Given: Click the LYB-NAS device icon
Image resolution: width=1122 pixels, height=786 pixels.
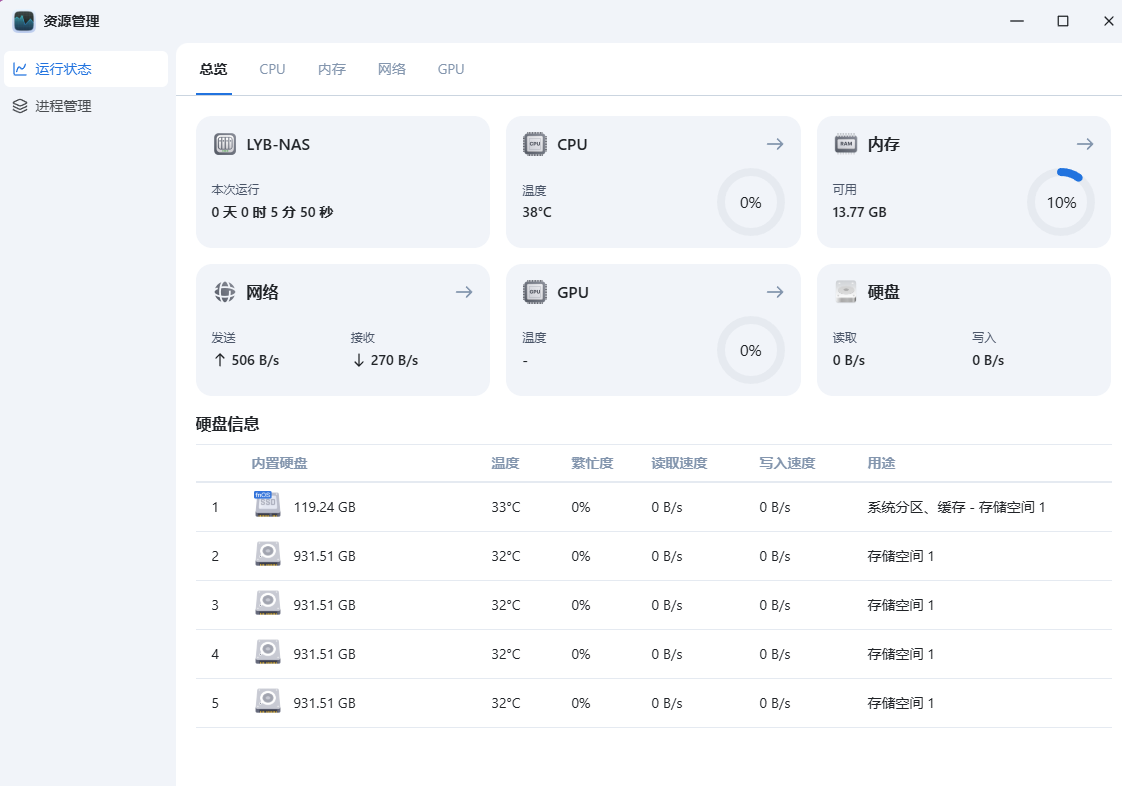Looking at the screenshot, I should [x=225, y=144].
